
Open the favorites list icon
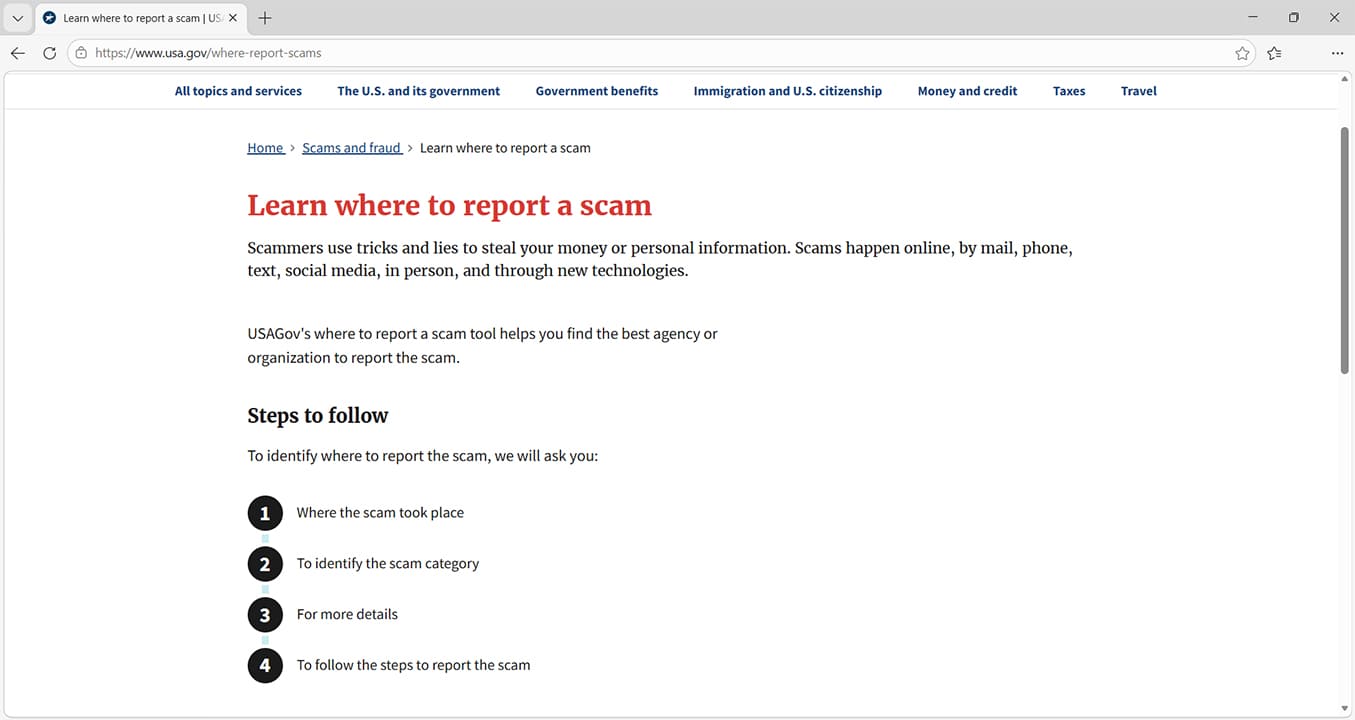tap(1274, 53)
